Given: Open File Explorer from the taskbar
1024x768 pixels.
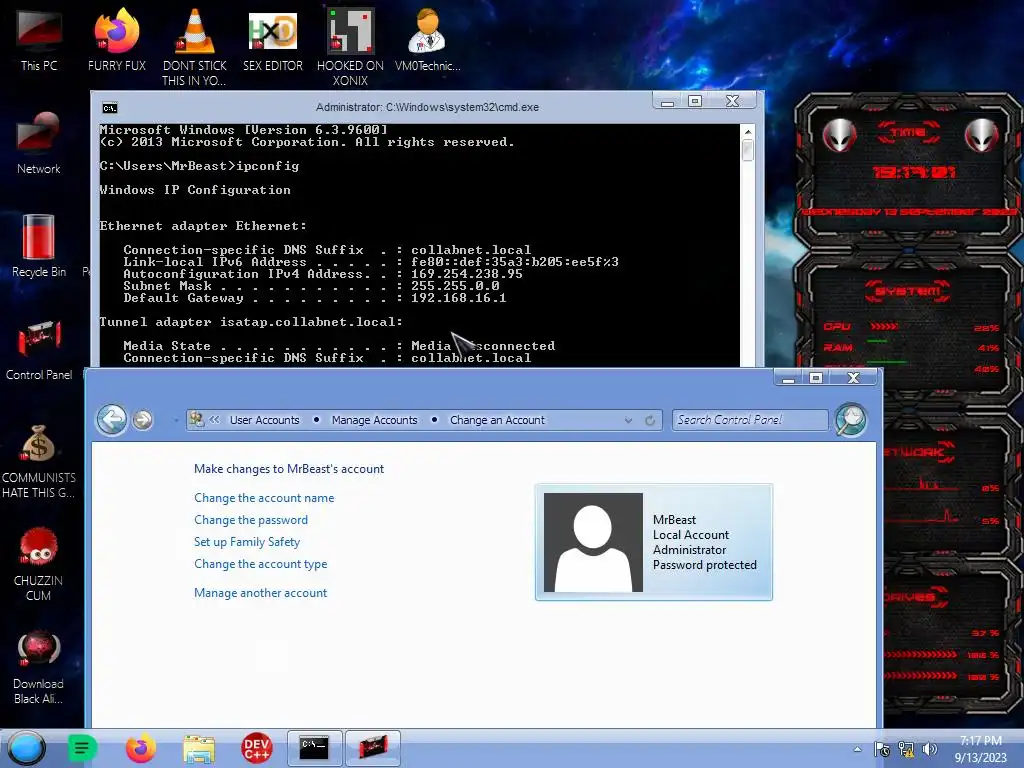Looking at the screenshot, I should point(199,749).
